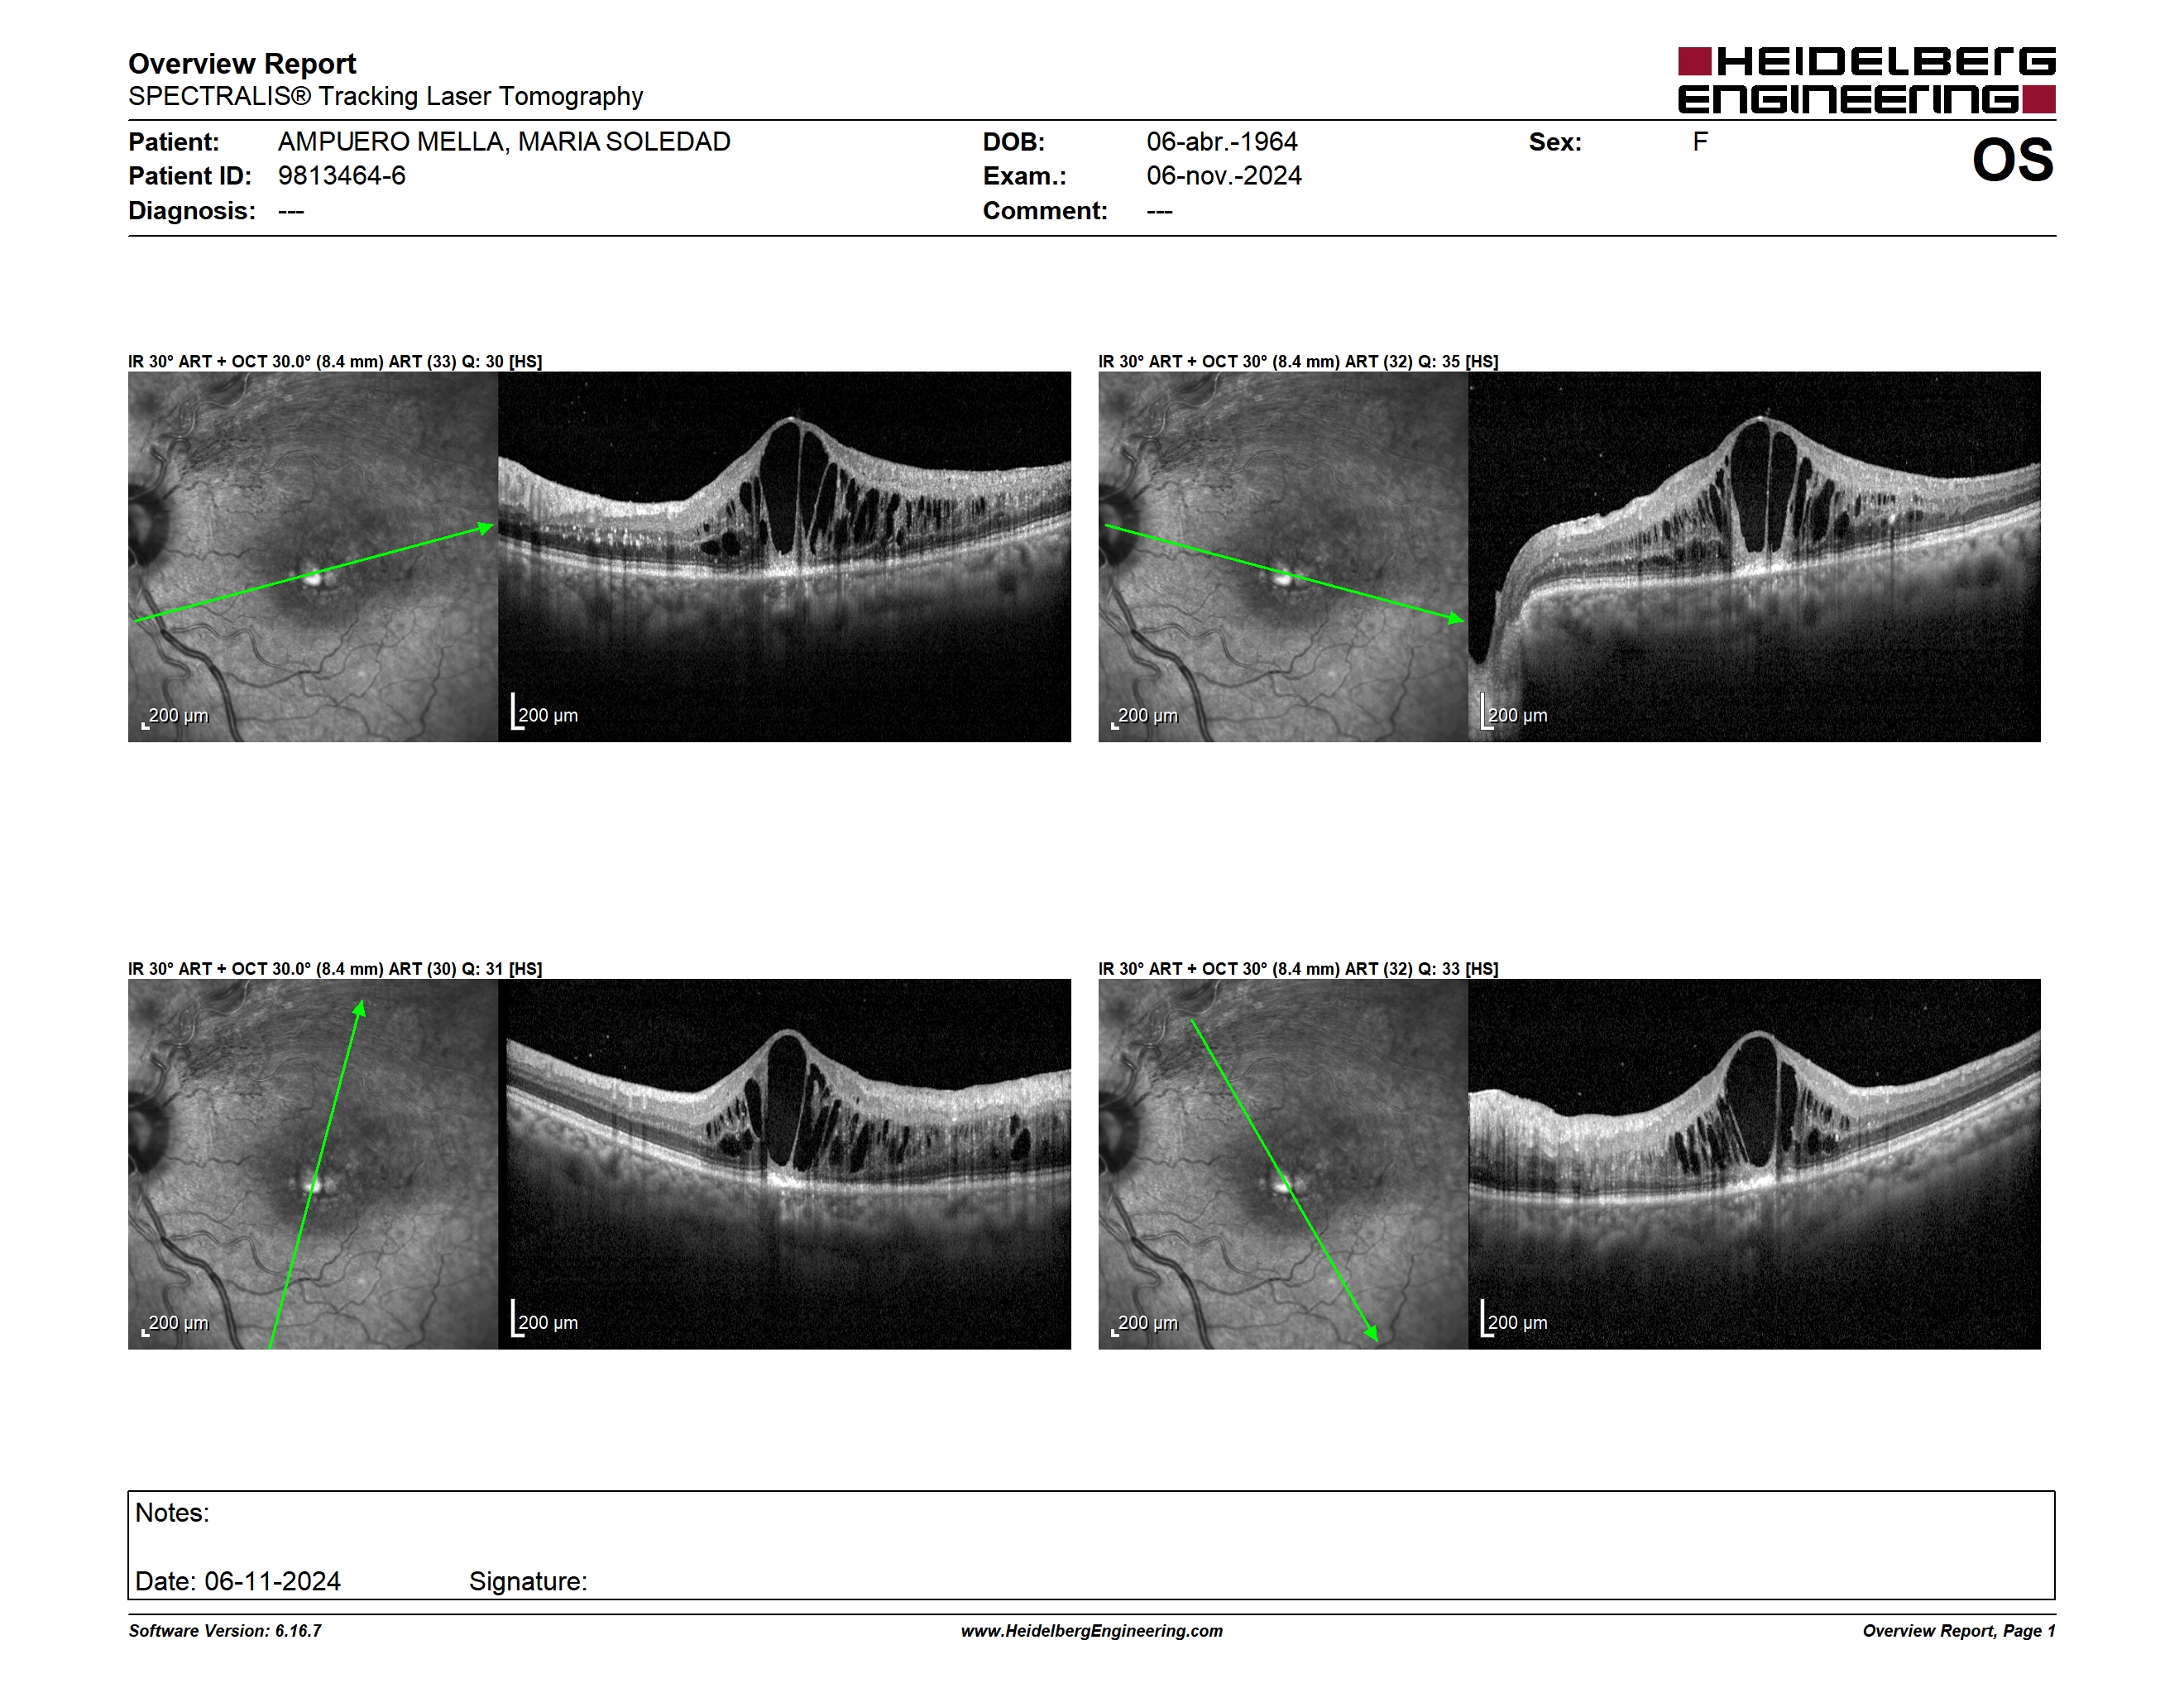
Task: Open the bottom-left IR fundus image
Action: pos(313,1164)
